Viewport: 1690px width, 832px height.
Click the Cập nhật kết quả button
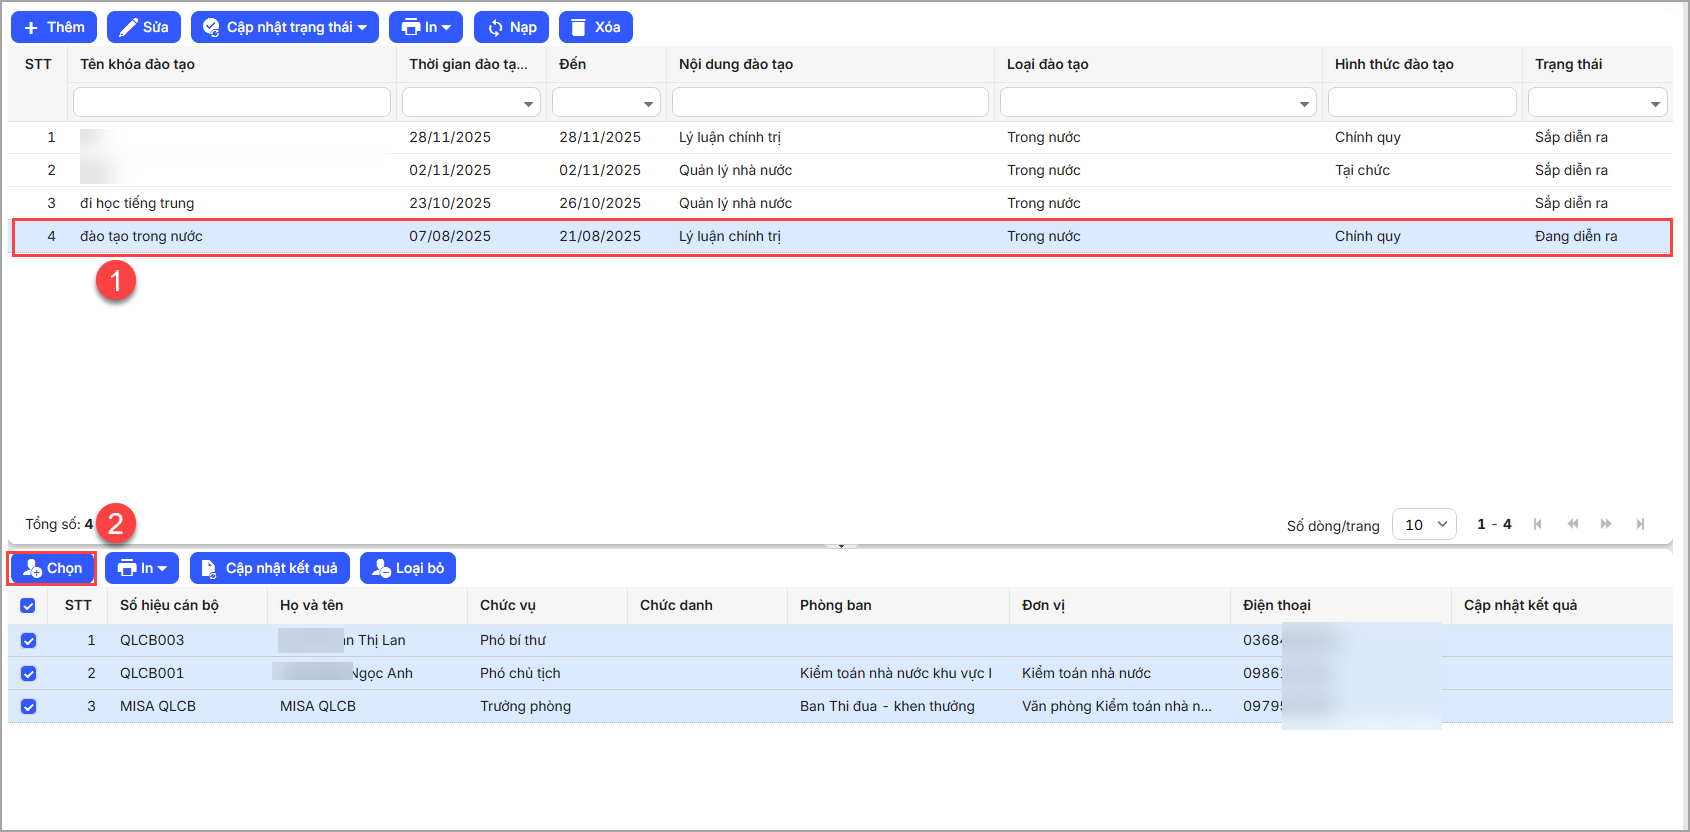[269, 568]
